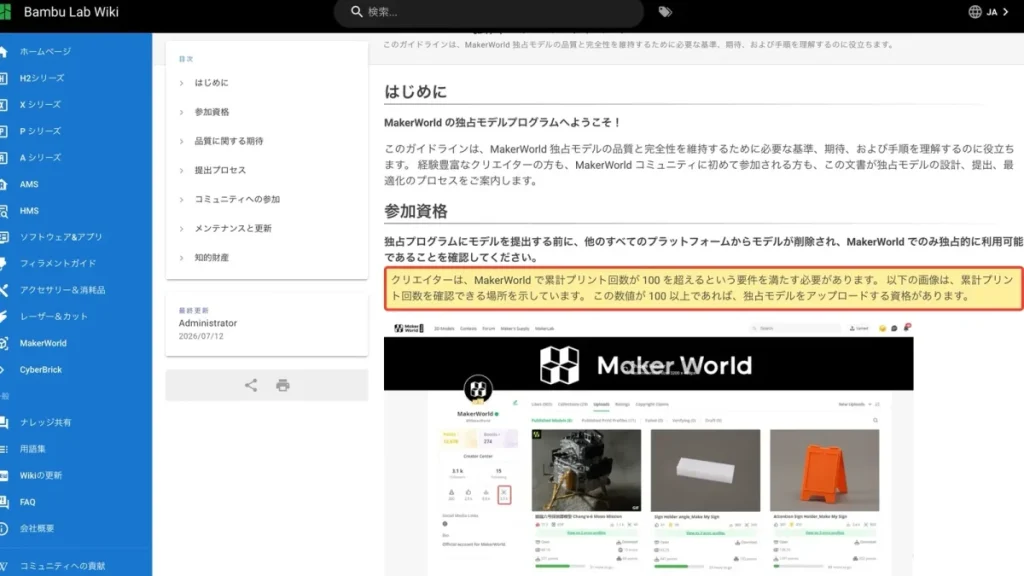The image size is (1024, 576).
Task: Click the FAQ sidebar icon
Action: [x=3, y=502]
